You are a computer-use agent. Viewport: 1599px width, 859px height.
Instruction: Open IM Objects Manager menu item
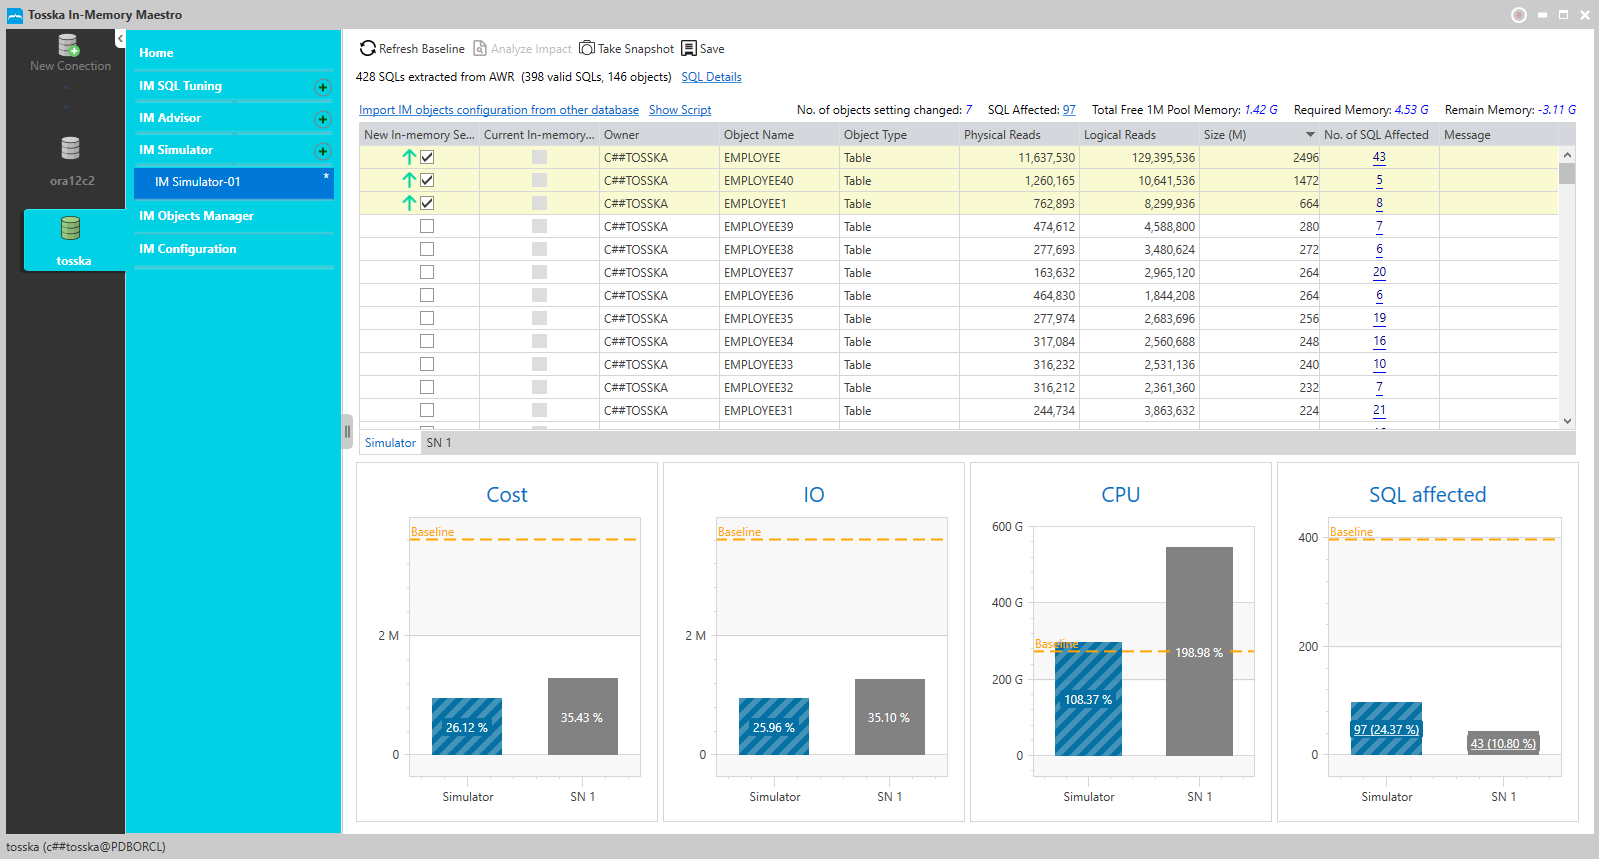click(196, 216)
